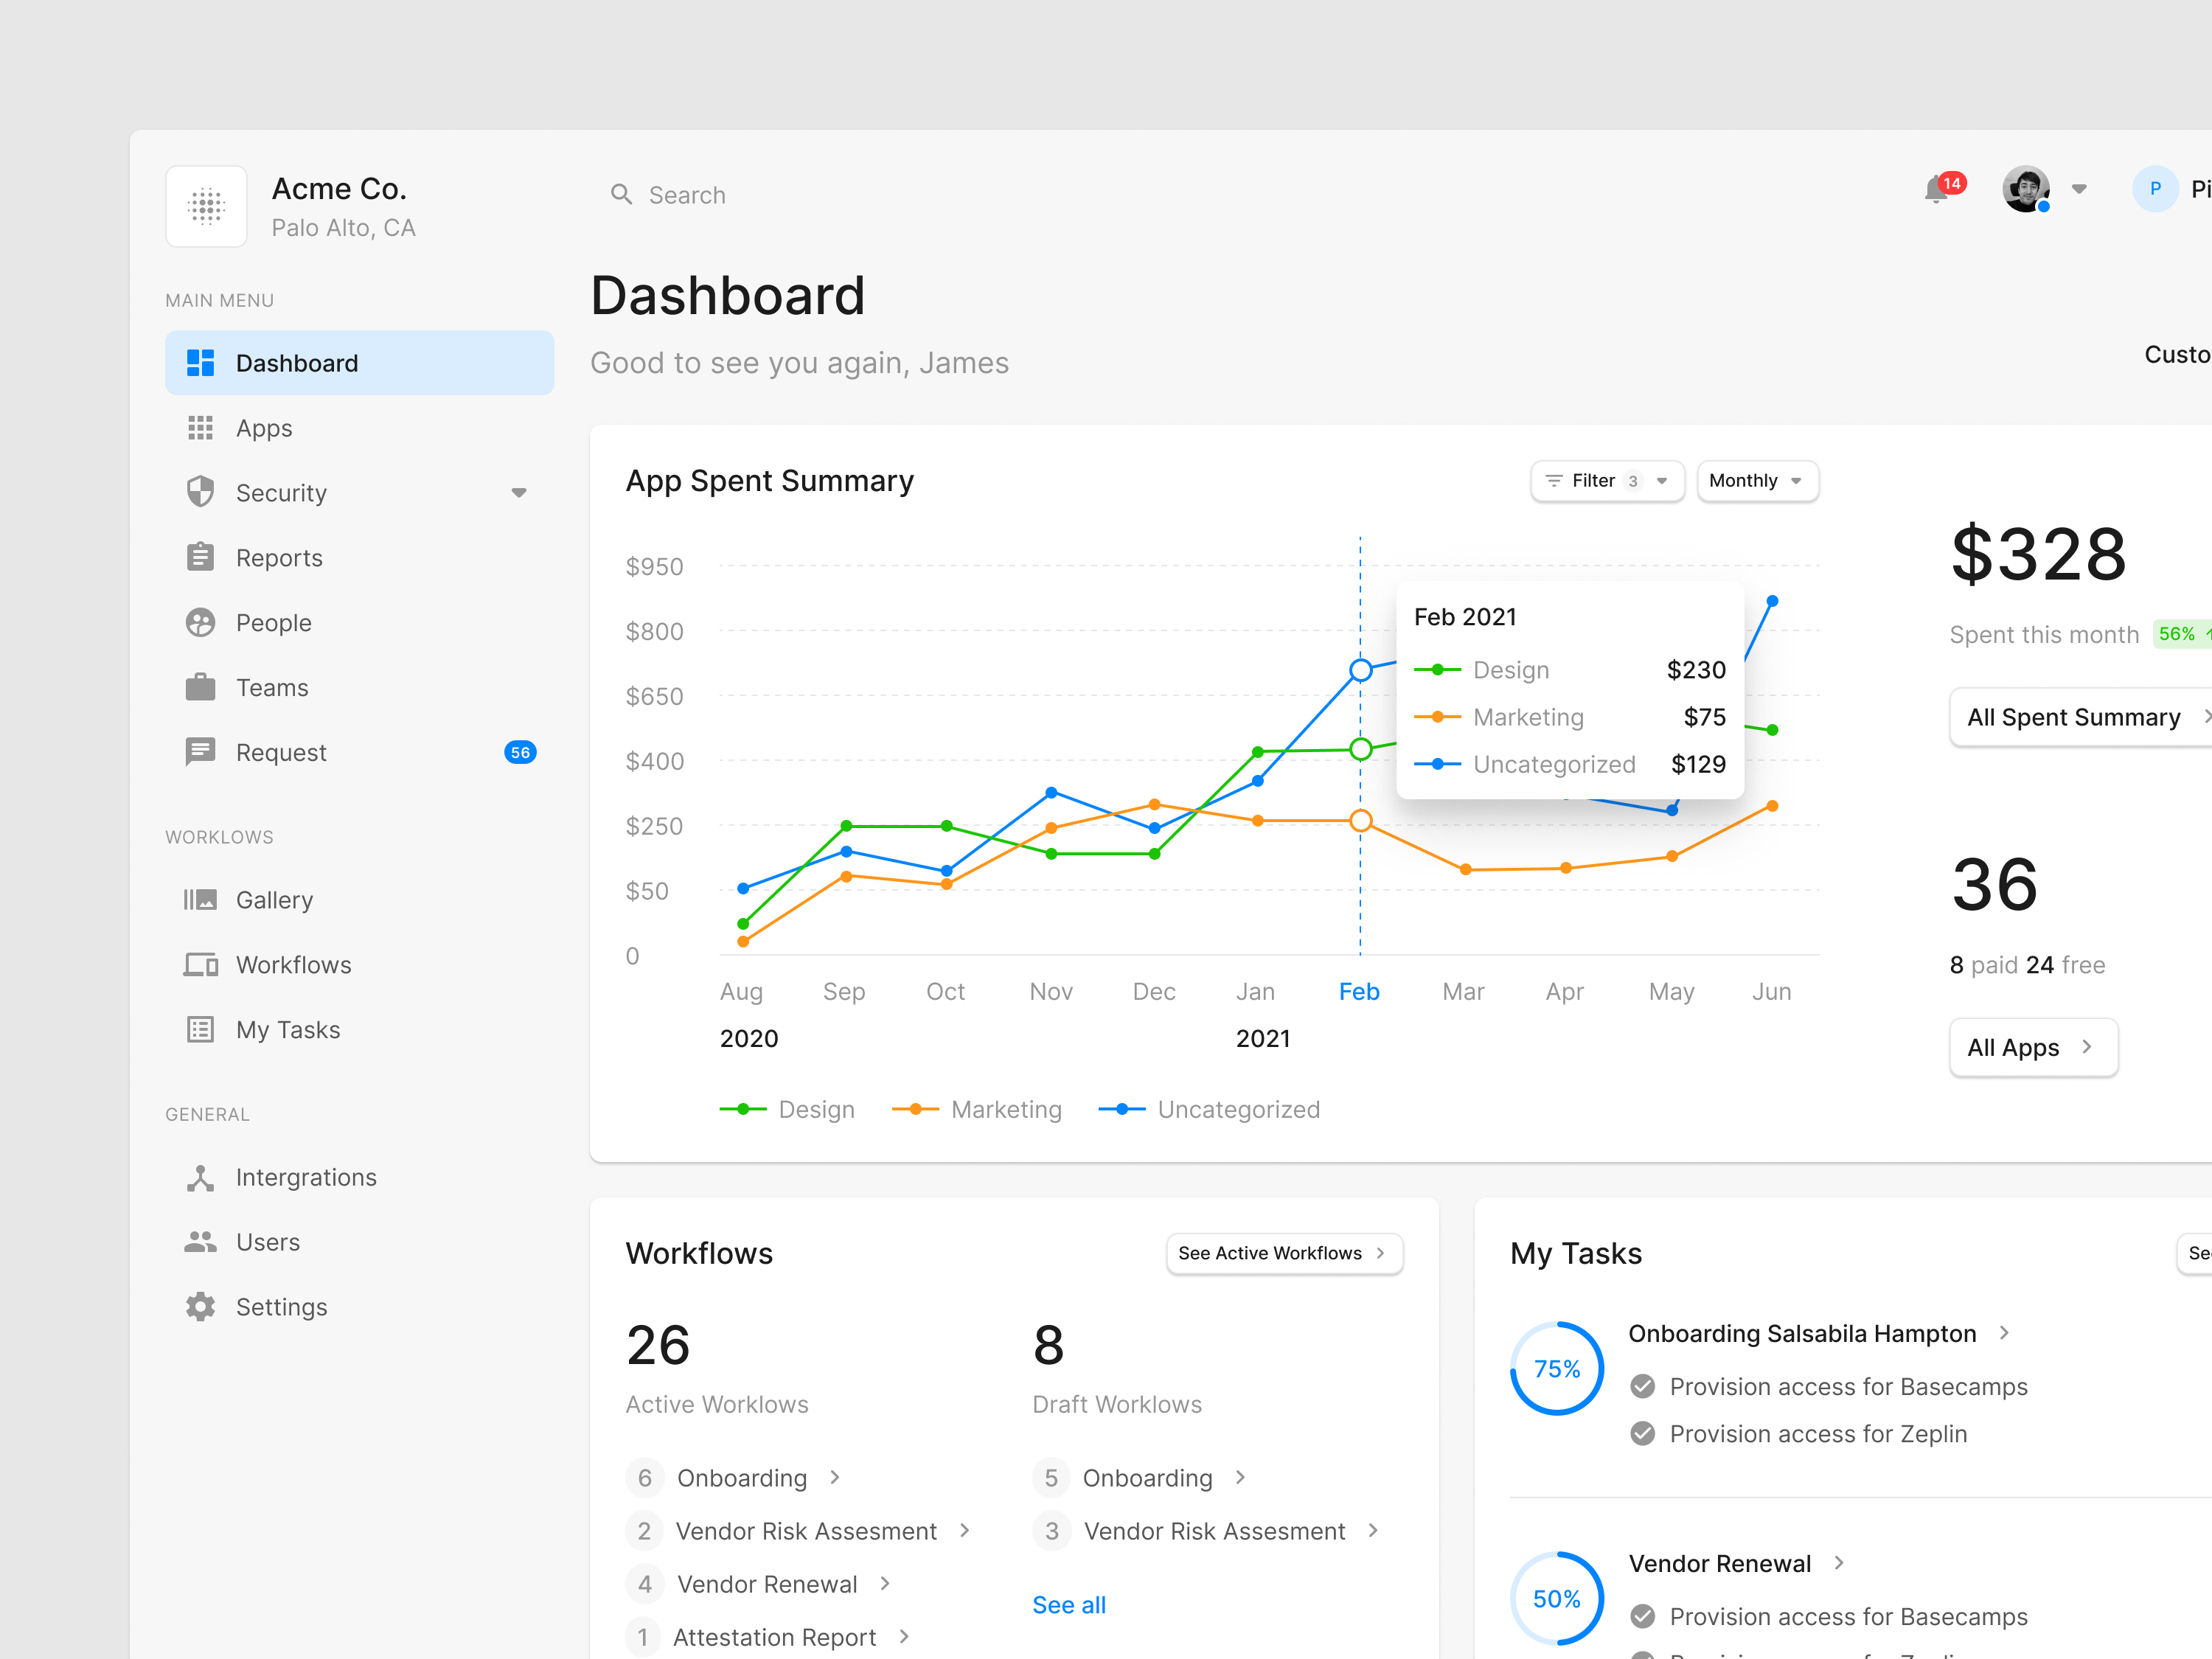Toggle Provision access for Basecamps under Onboarding
This screenshot has width=2212, height=1659.
pyautogui.click(x=1642, y=1386)
